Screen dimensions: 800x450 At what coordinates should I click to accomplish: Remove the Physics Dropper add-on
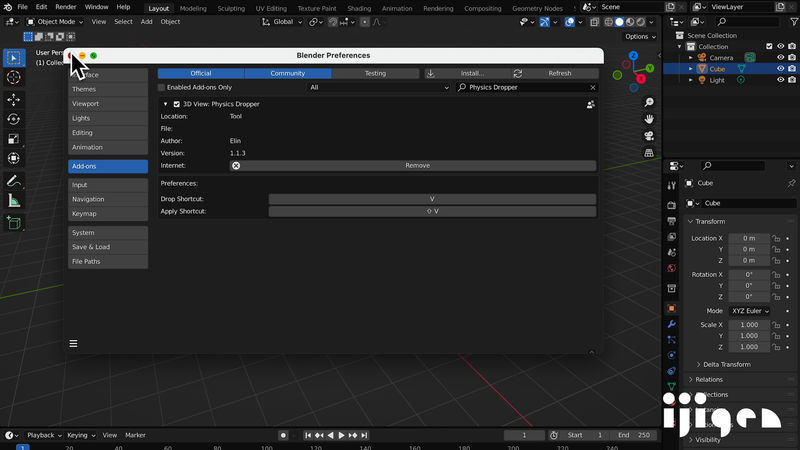pos(413,165)
